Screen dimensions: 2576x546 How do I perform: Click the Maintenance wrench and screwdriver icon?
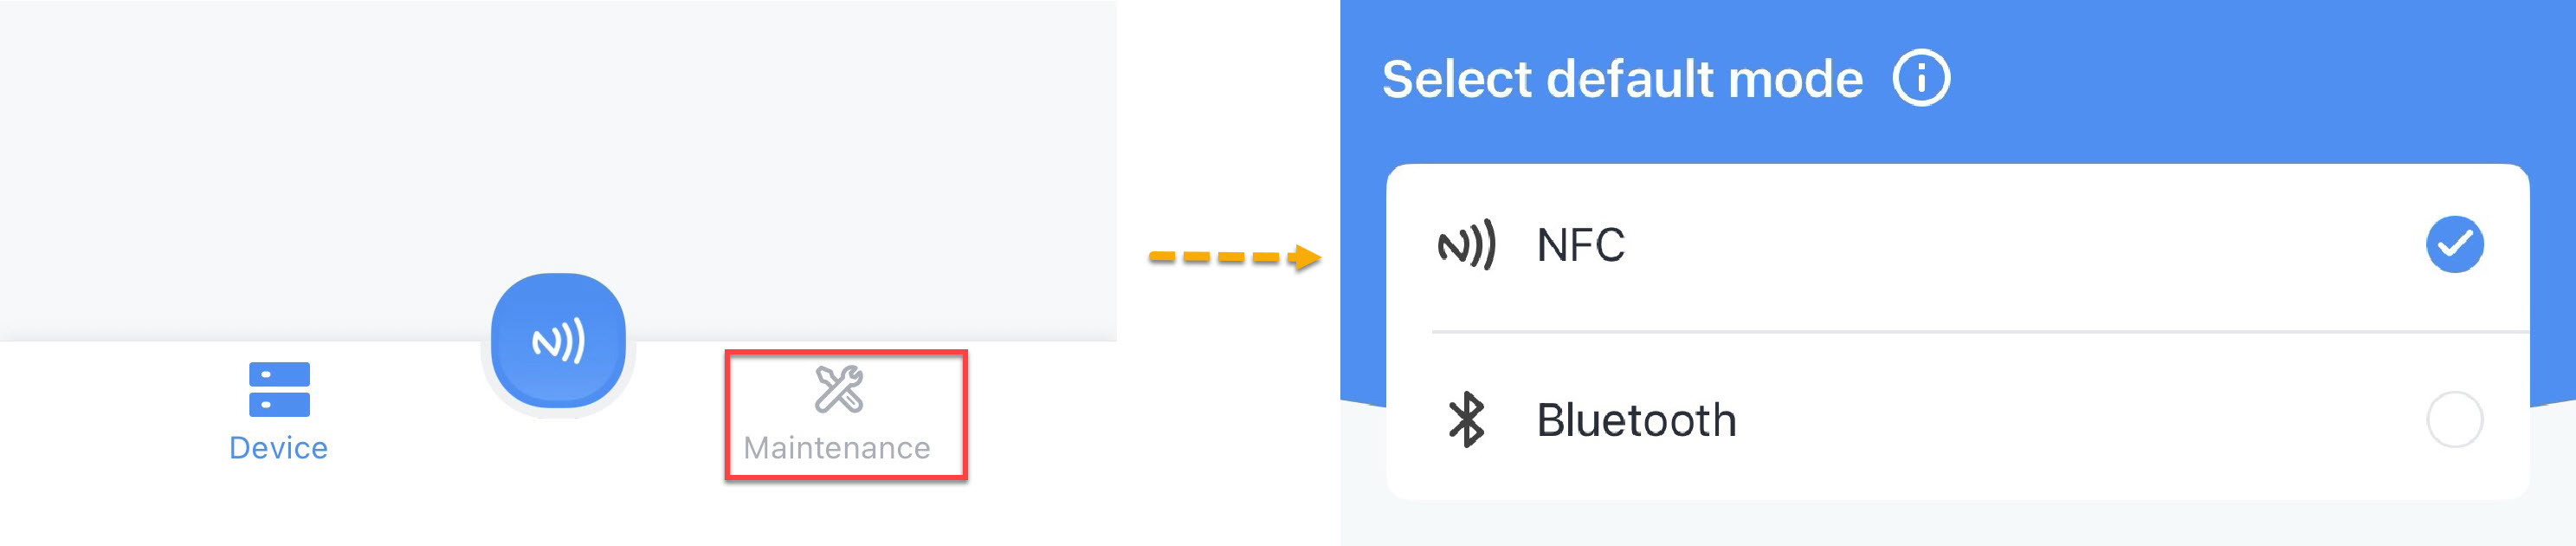pyautogui.click(x=838, y=389)
